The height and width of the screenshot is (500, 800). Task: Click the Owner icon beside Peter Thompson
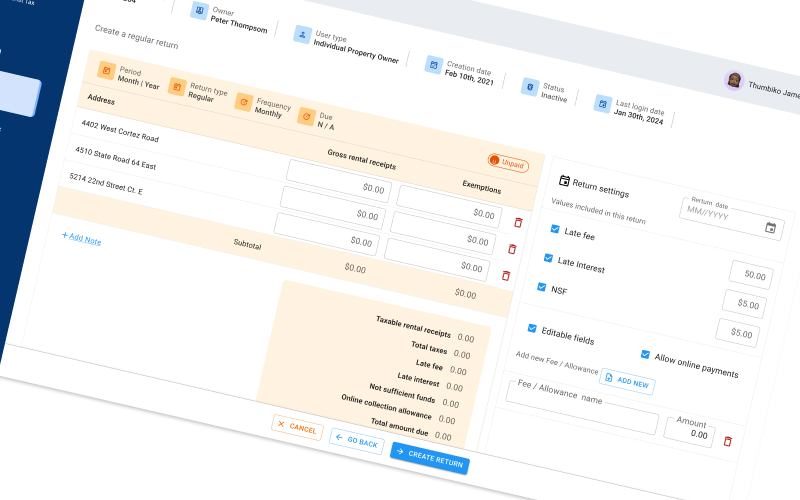199,11
